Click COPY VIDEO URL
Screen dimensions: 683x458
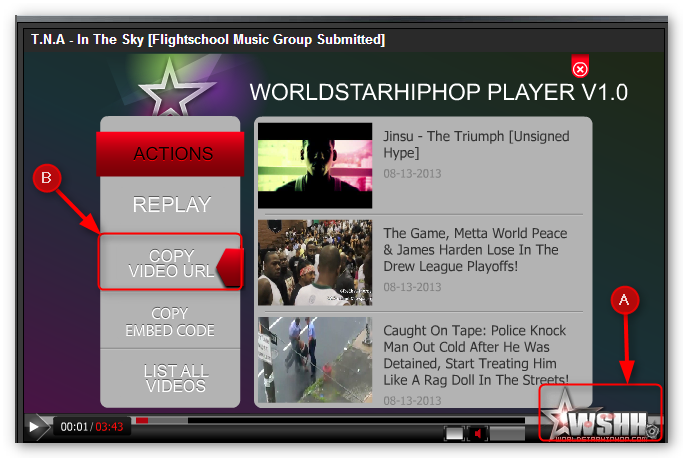coord(170,263)
